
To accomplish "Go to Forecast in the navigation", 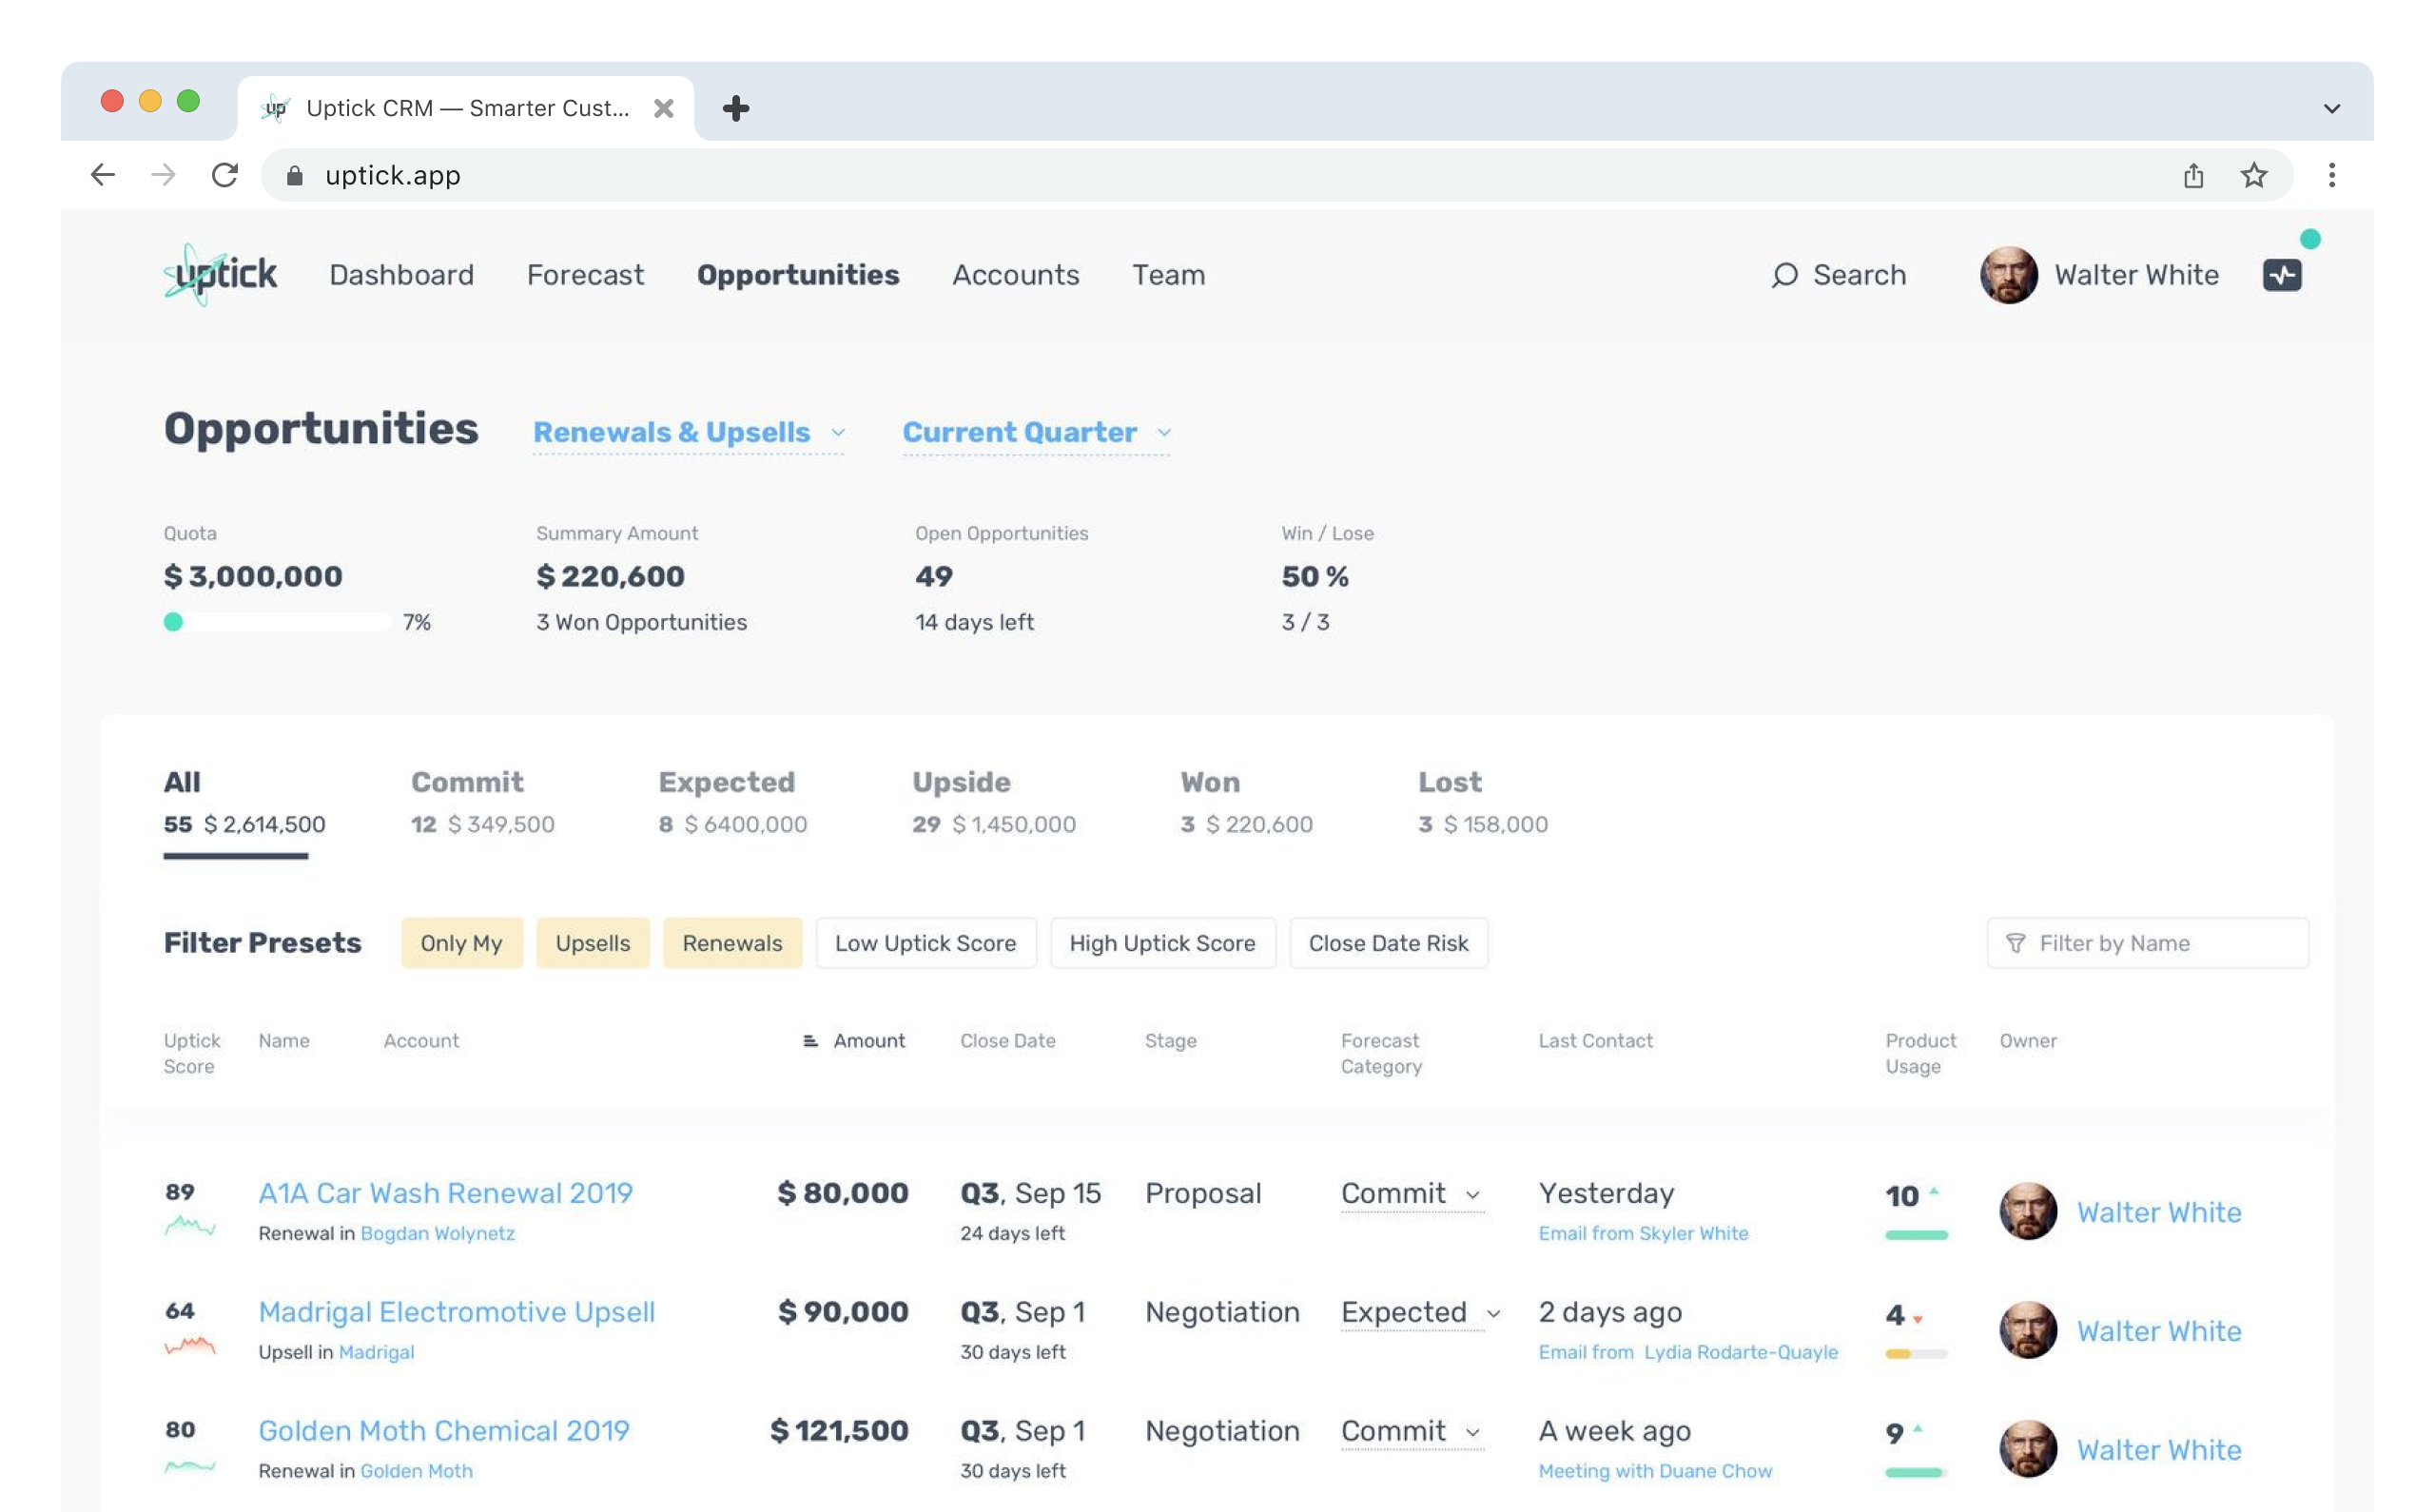I will pyautogui.click(x=585, y=275).
